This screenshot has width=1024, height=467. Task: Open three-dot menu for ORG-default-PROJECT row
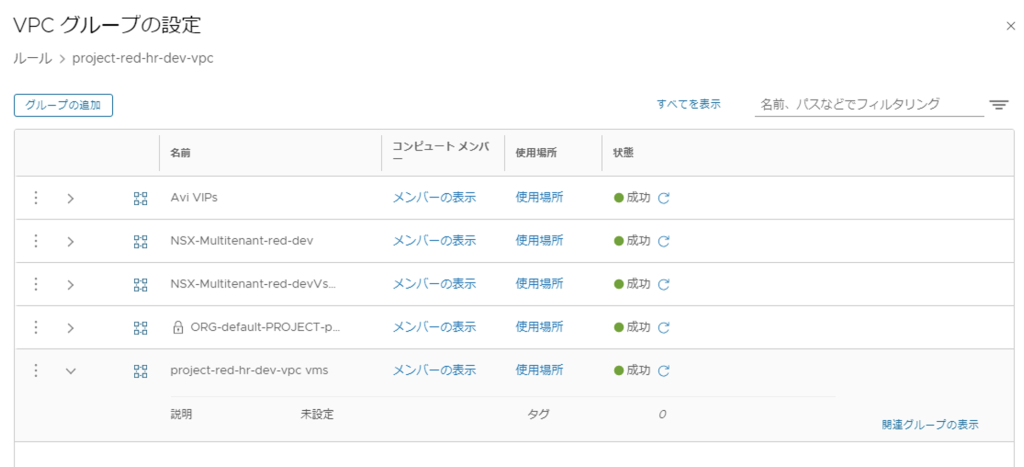pyautogui.click(x=36, y=327)
